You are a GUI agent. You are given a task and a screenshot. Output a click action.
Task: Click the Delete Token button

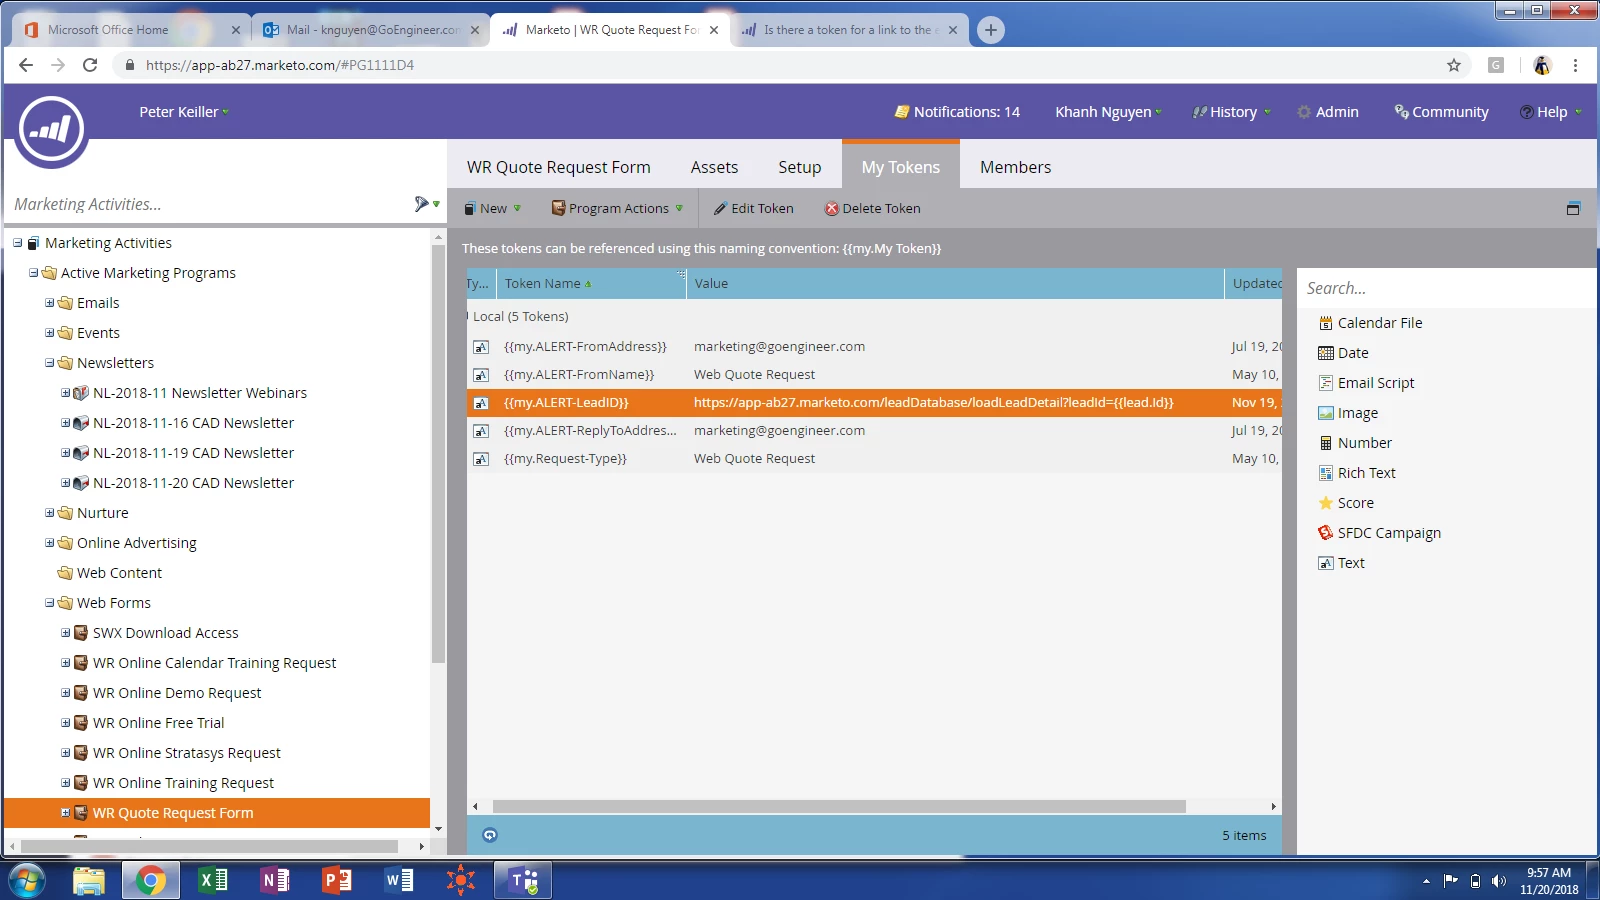(872, 208)
